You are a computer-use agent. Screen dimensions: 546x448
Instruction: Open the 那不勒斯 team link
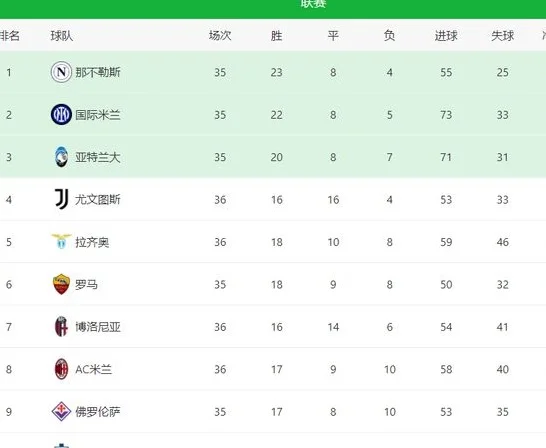pos(98,72)
